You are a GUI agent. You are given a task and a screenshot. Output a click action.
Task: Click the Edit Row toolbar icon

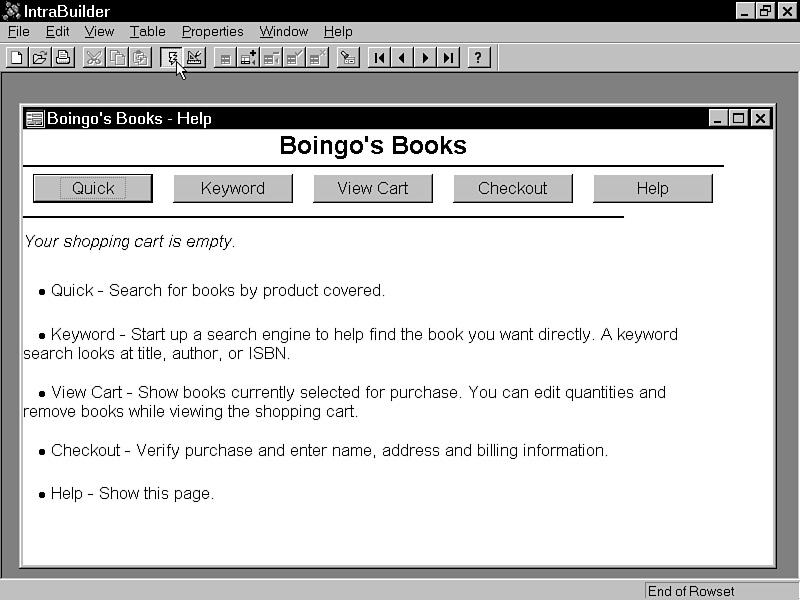[x=225, y=57]
